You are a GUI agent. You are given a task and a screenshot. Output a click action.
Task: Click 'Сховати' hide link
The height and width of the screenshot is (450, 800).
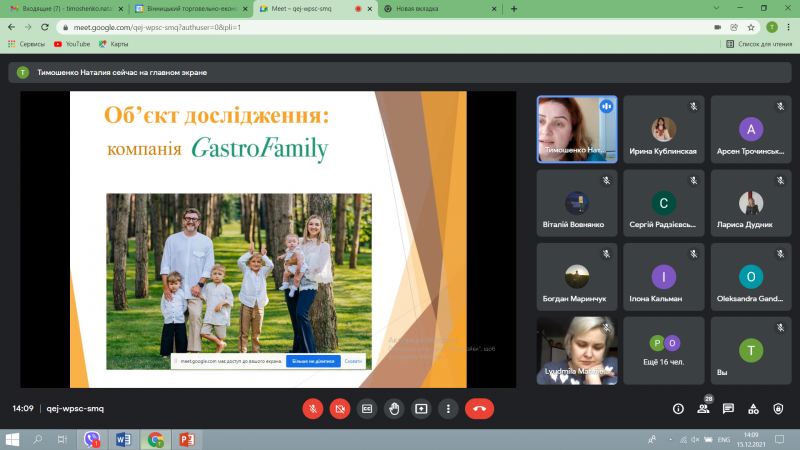(353, 361)
